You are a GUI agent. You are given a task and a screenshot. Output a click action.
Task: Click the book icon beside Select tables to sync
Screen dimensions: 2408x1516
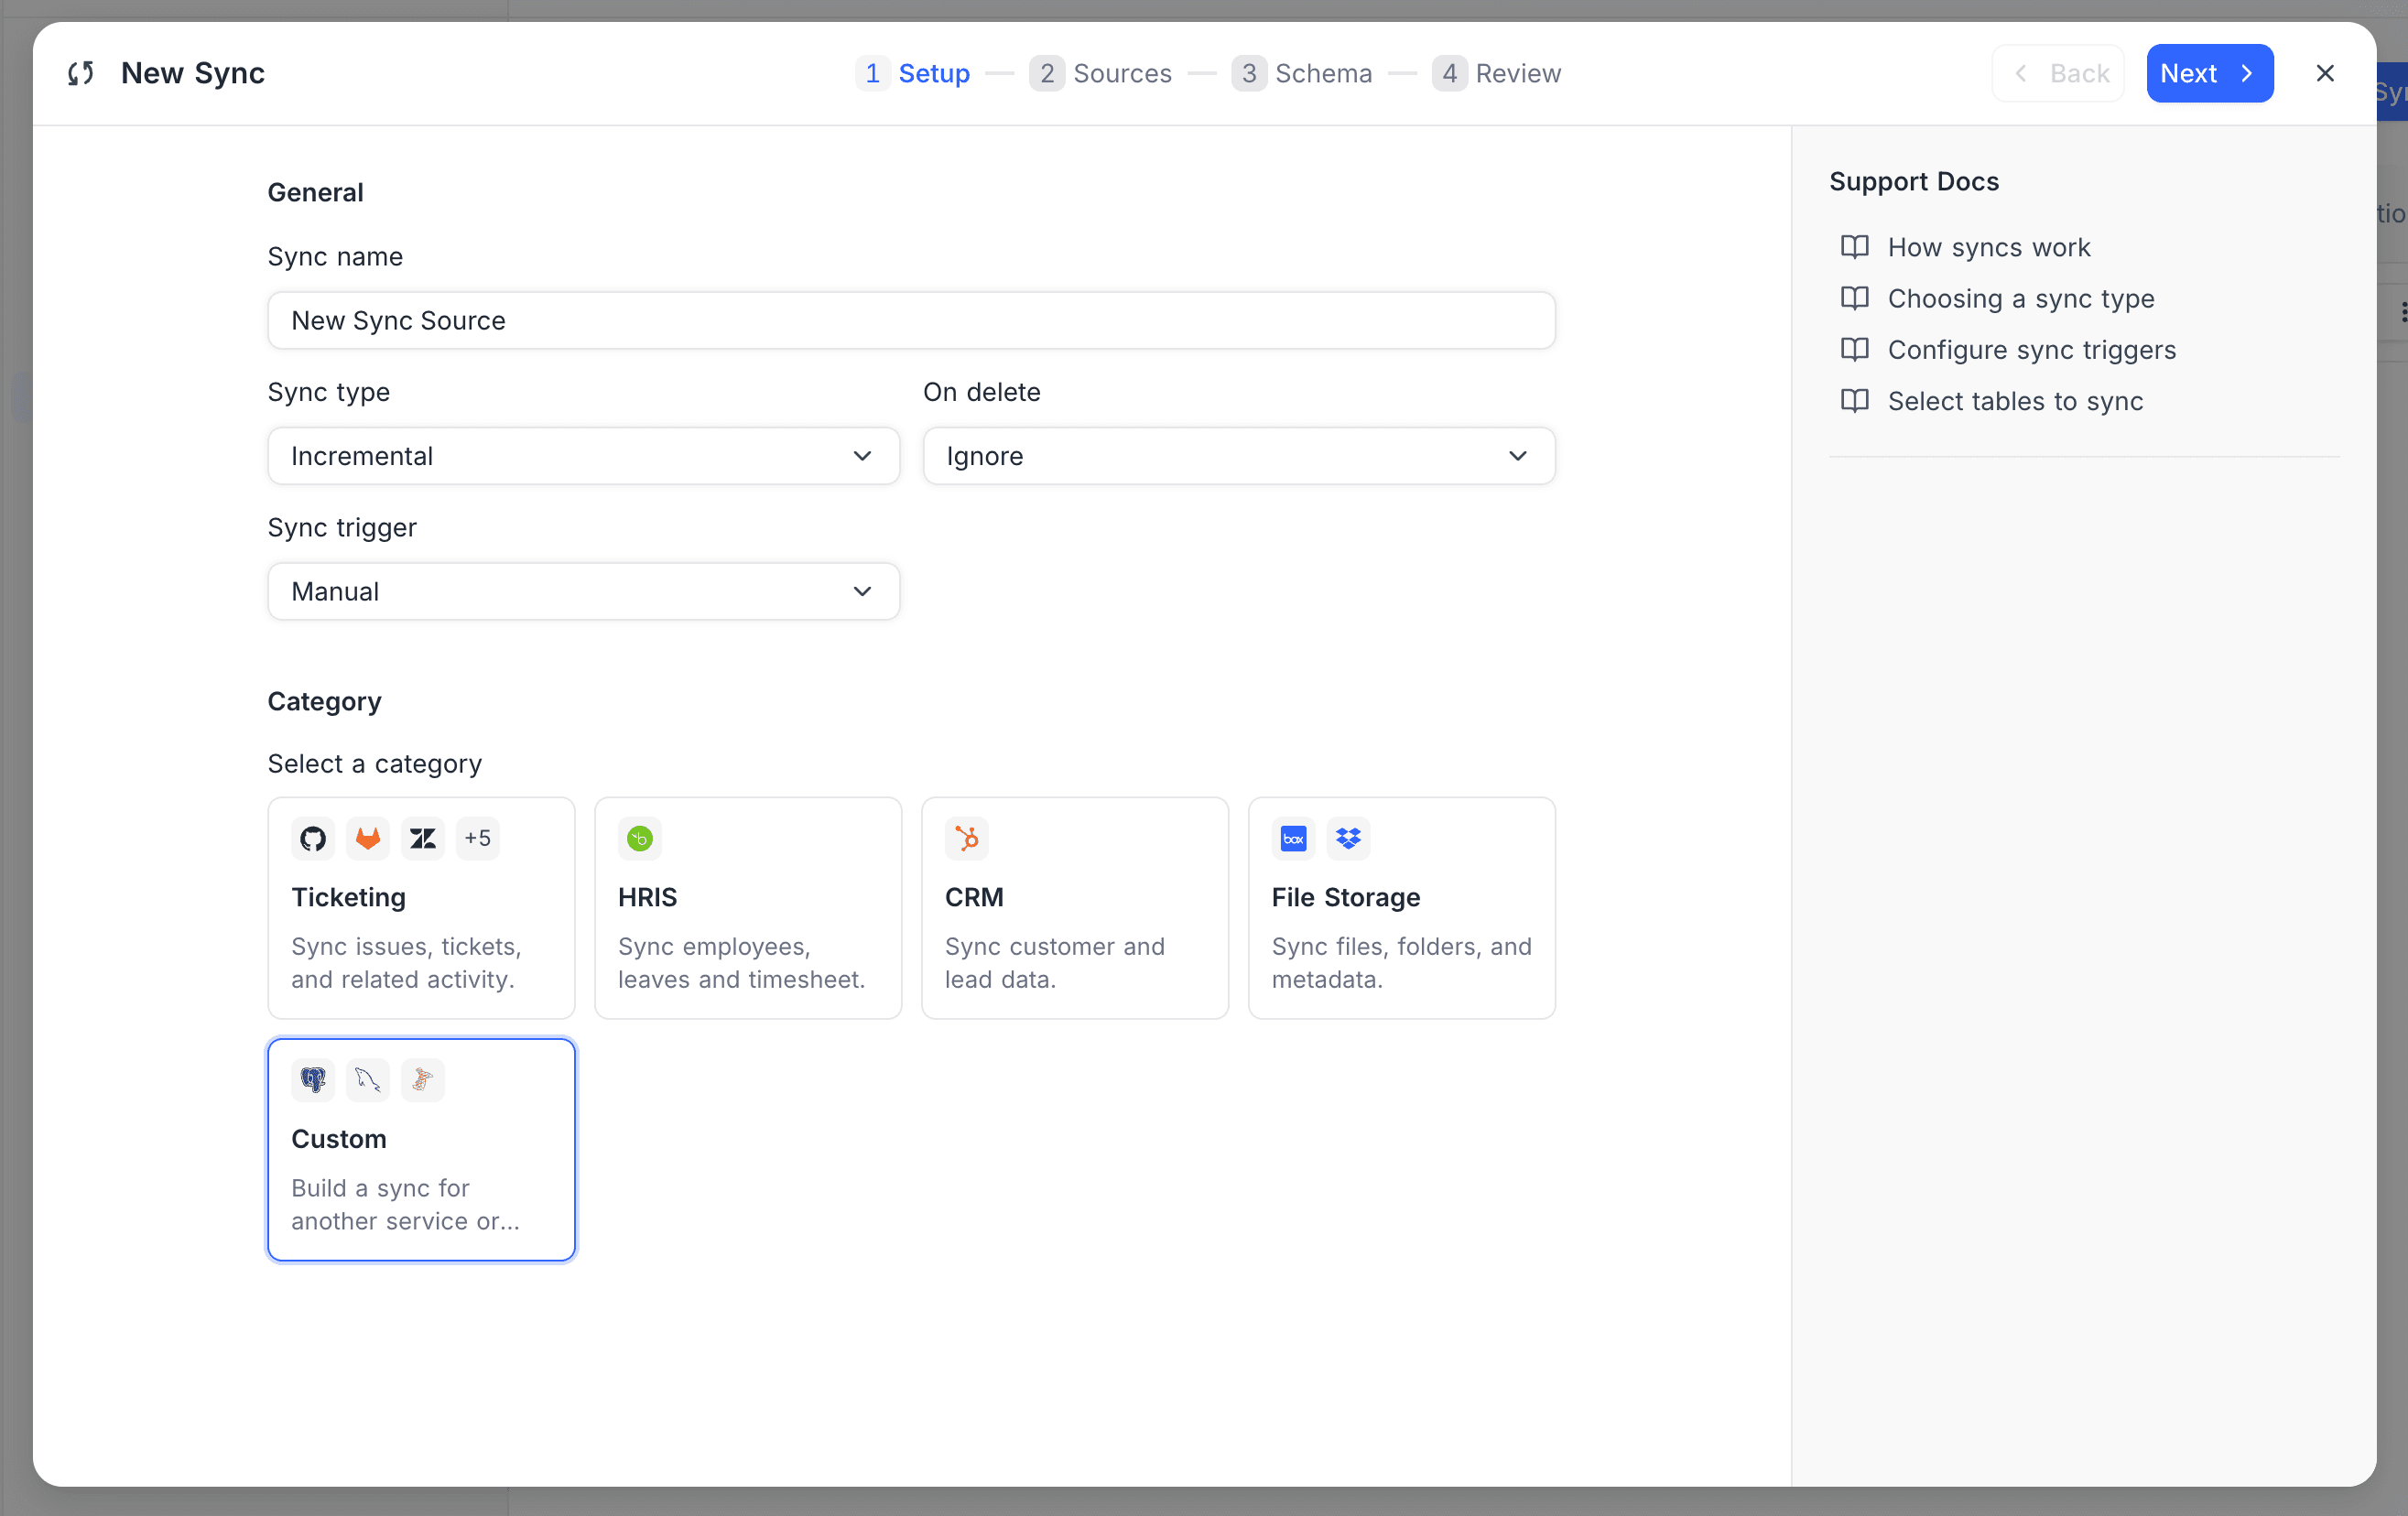[1855, 401]
